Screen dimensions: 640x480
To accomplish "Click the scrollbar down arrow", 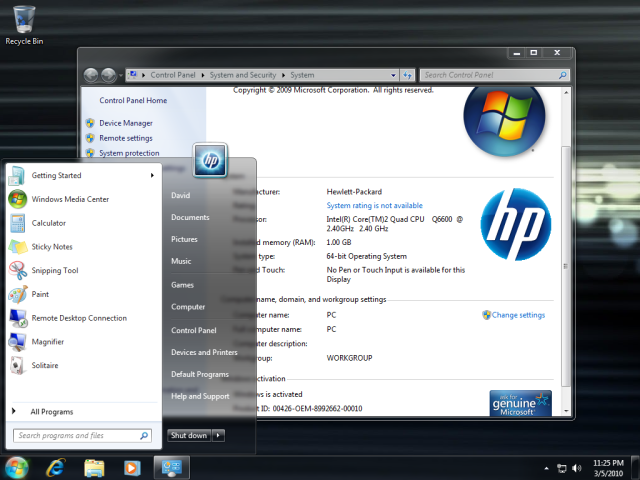I will [x=566, y=411].
